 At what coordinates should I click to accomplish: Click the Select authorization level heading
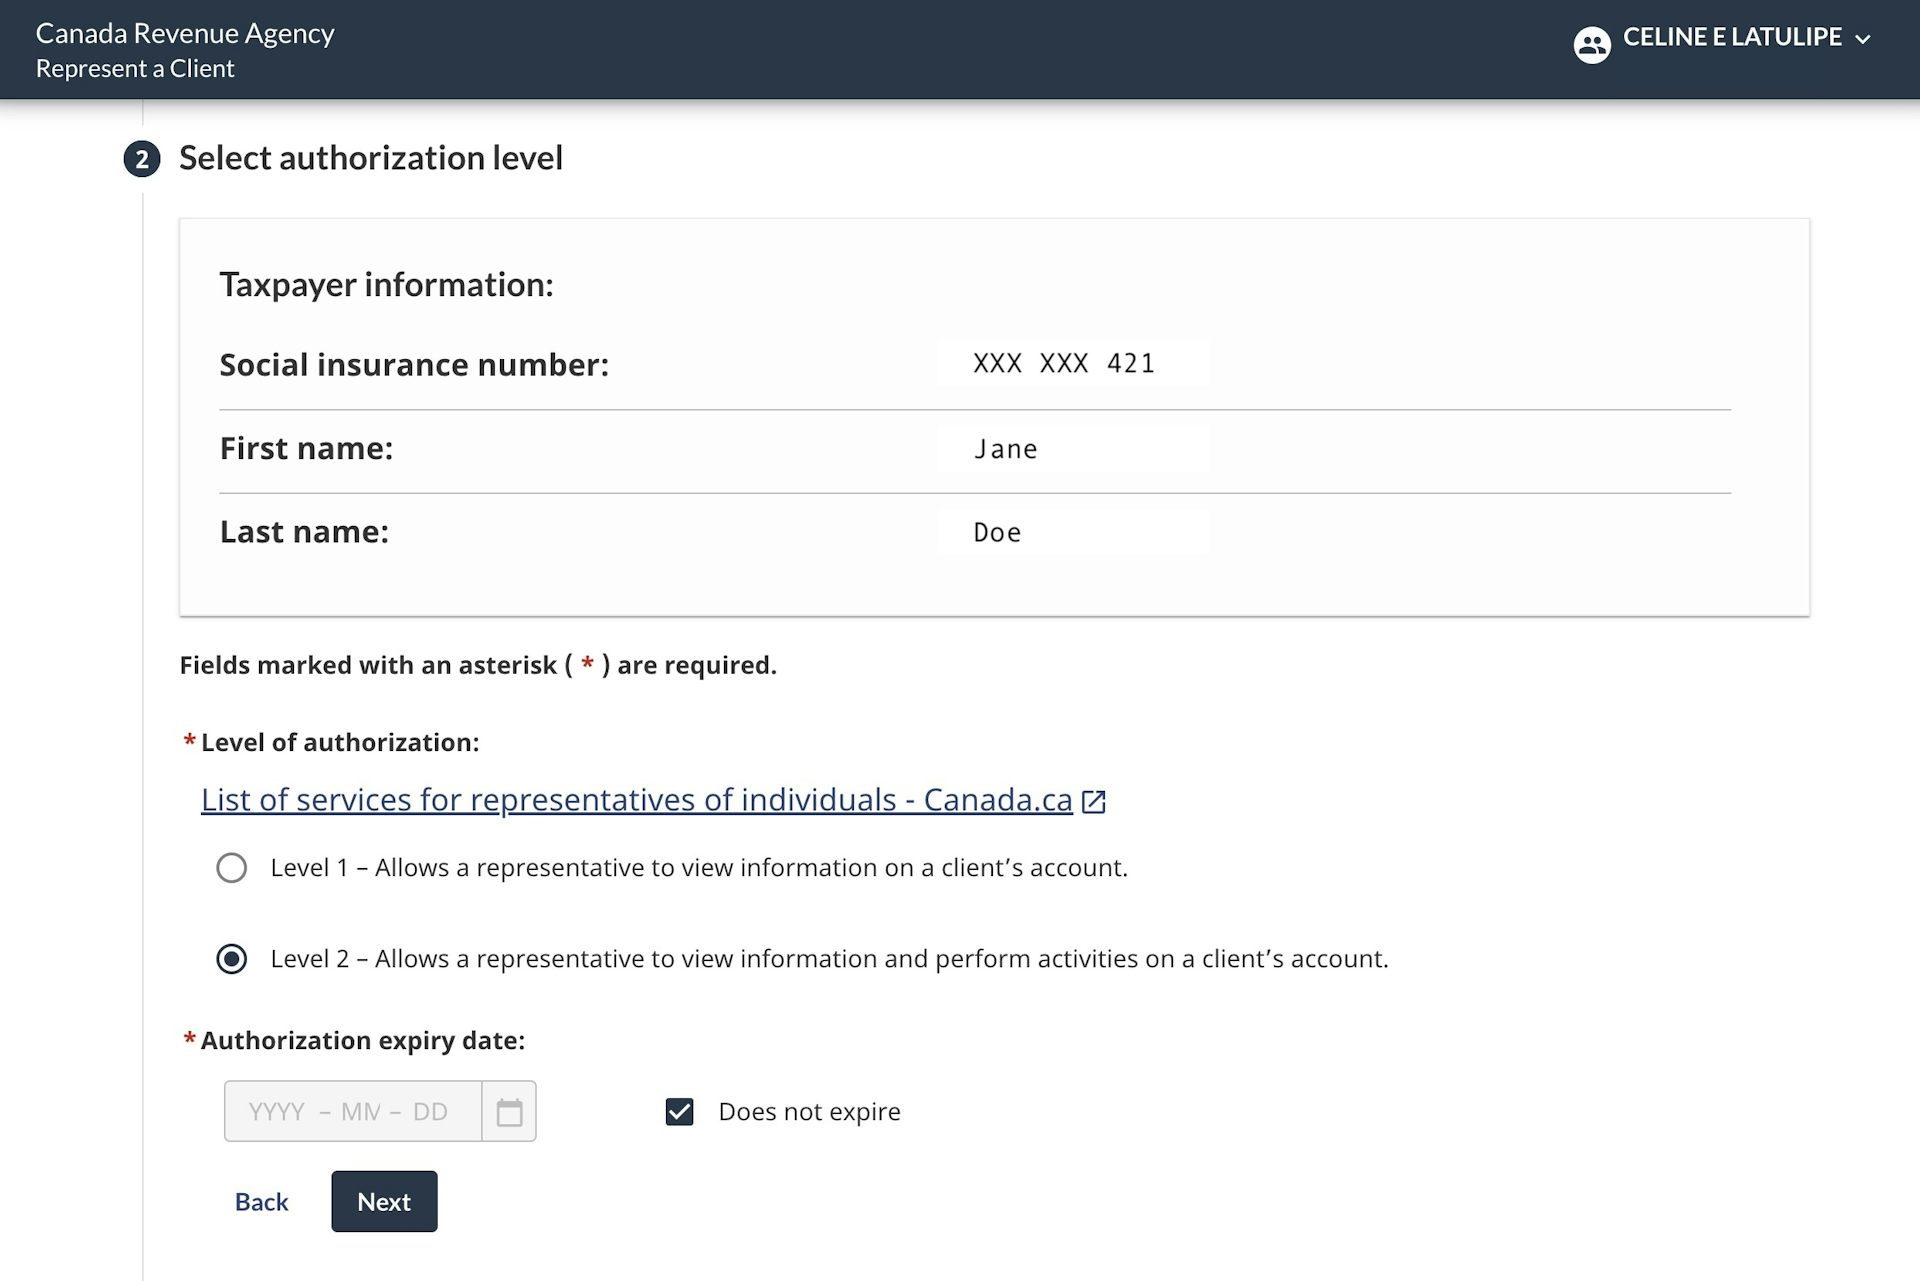[370, 158]
